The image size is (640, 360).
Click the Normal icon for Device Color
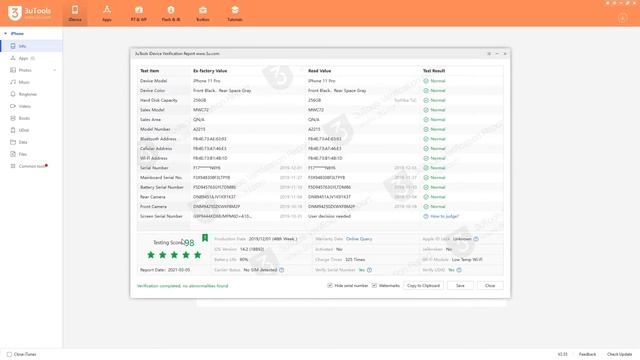point(426,91)
